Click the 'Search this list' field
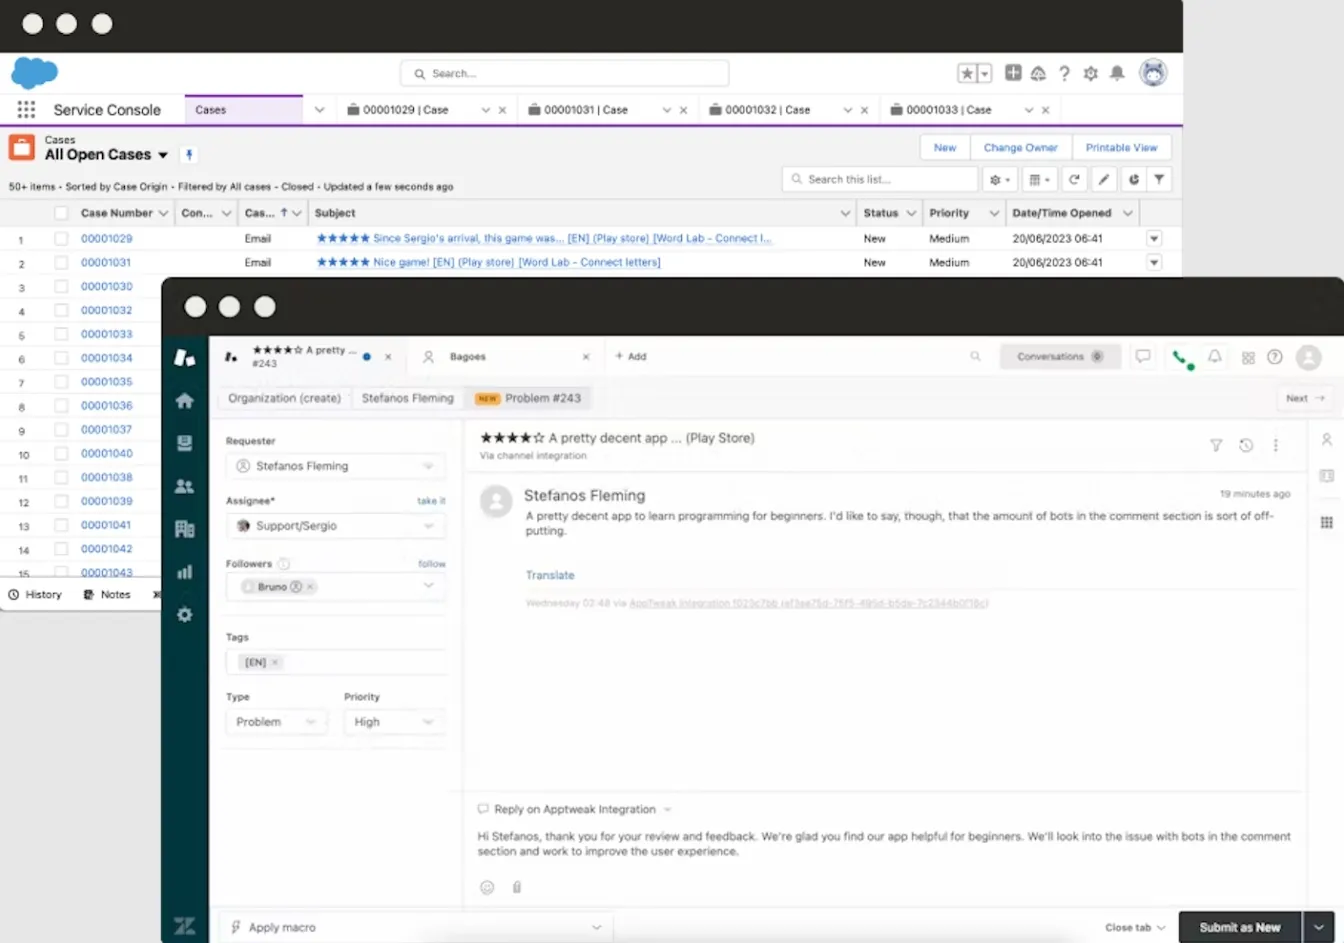The width and height of the screenshot is (1344, 943). point(880,179)
